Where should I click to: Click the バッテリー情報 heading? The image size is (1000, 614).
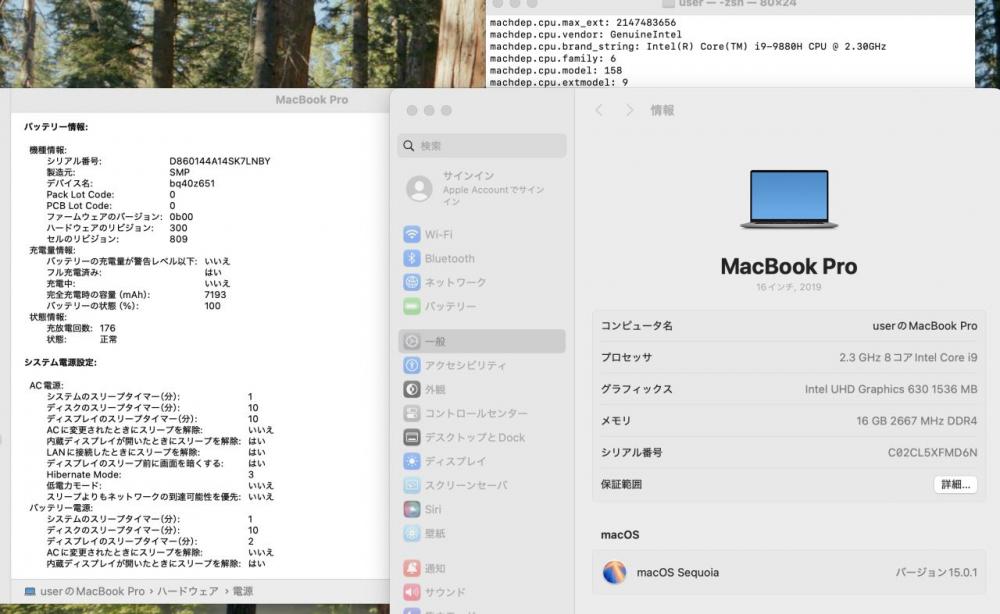56,127
